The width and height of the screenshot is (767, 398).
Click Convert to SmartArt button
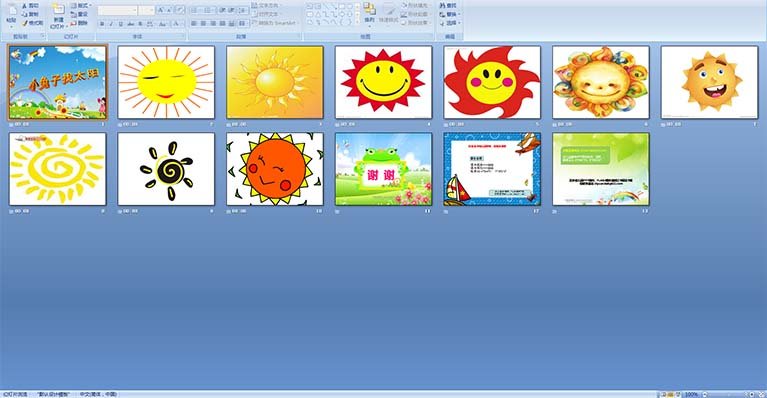[x=274, y=23]
